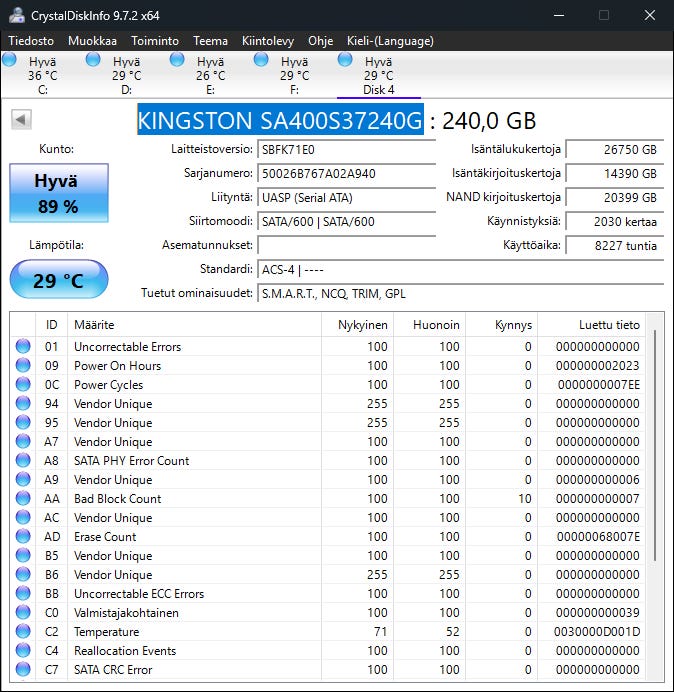The image size is (674, 692).
Task: Click the Disk 4 status orb
Action: coord(346,60)
